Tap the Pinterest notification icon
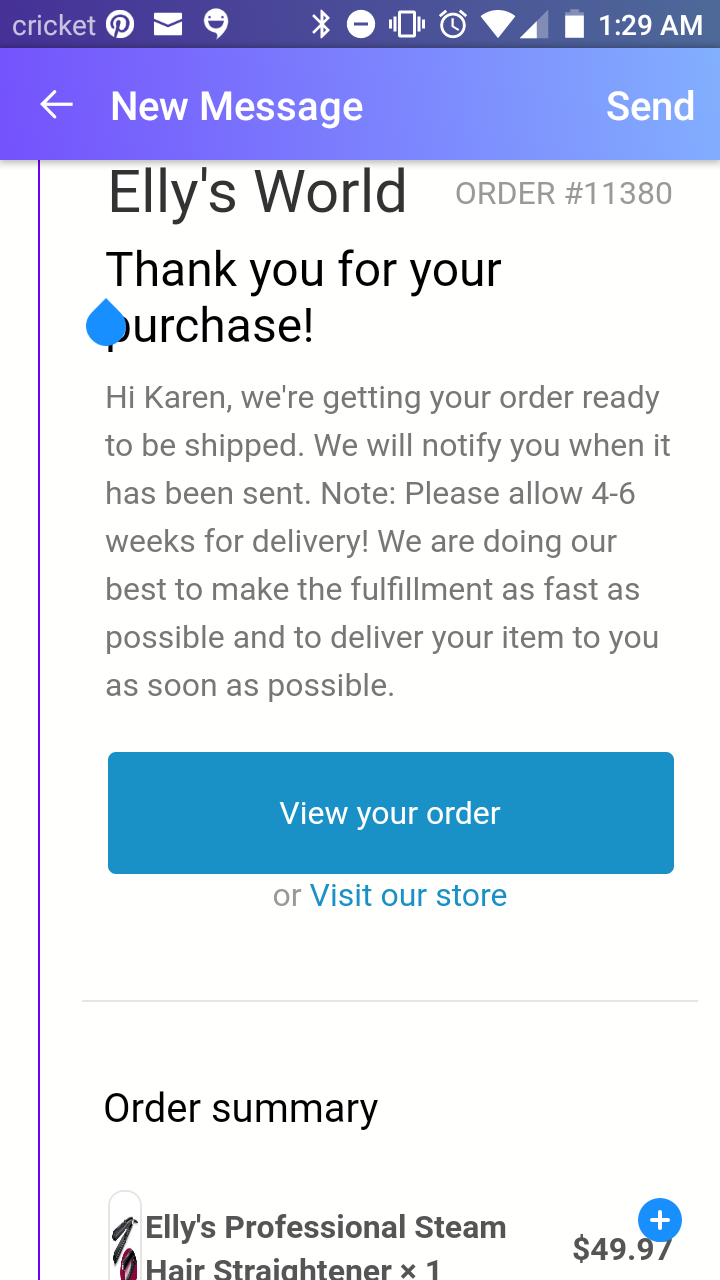Screen dimensions: 720x1280 point(119,24)
